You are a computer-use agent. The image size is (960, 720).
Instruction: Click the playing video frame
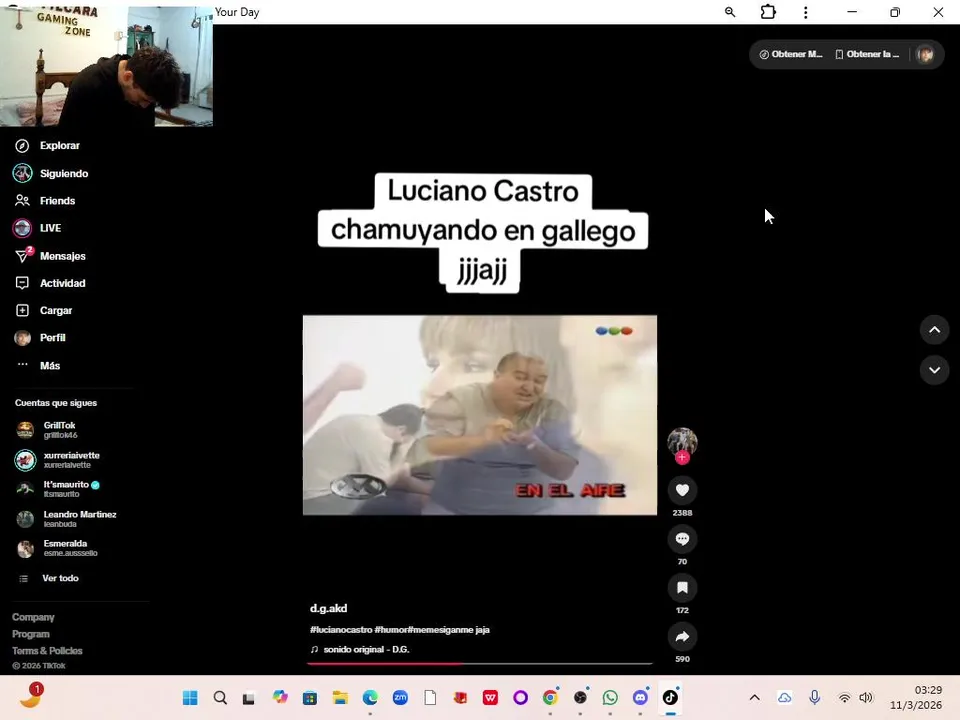[x=479, y=415]
